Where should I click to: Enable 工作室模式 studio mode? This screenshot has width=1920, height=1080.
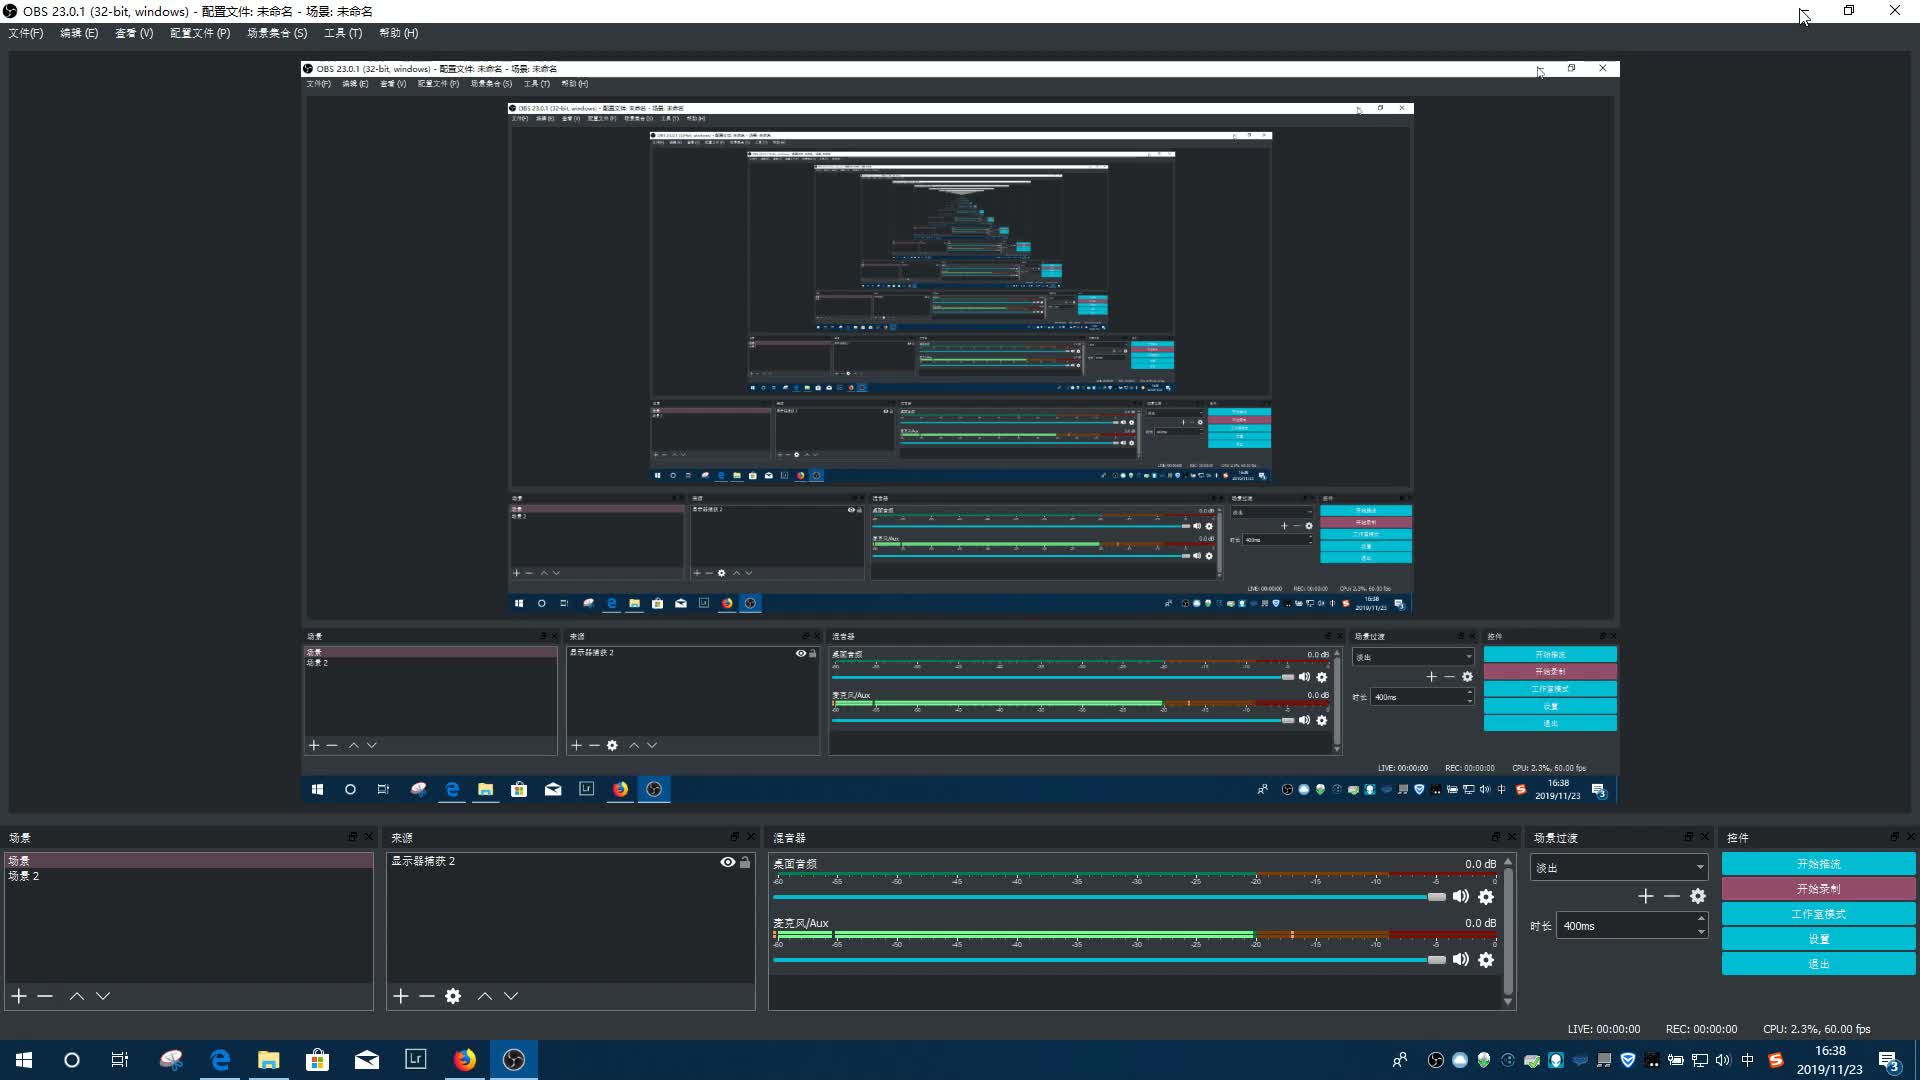[1818, 914]
